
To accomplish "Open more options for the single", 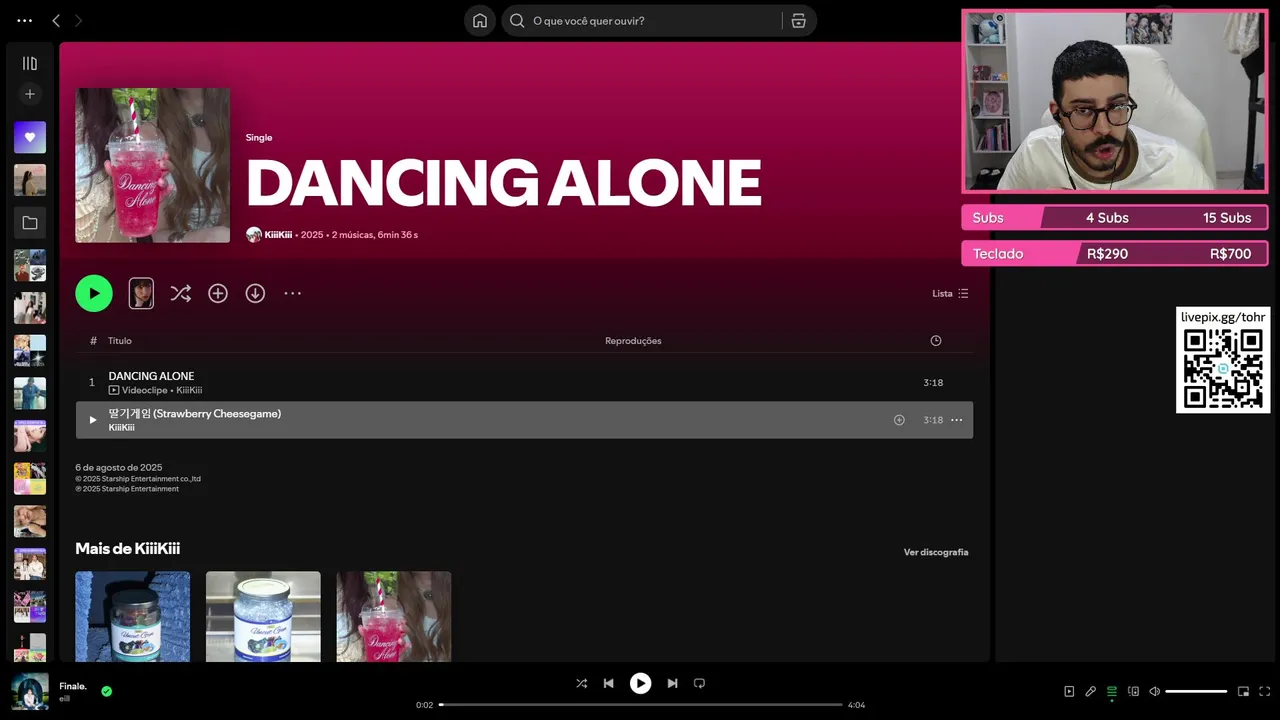I will (x=292, y=293).
